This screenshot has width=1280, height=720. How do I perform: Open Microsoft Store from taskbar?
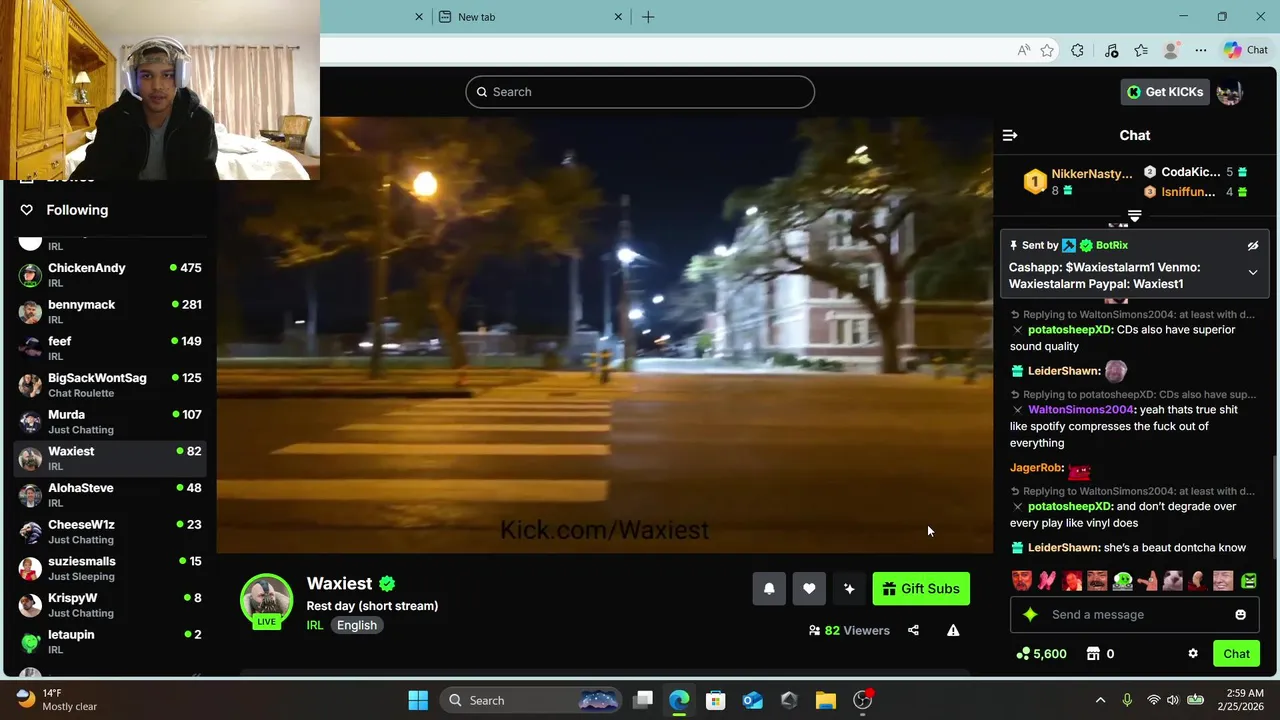(x=715, y=700)
